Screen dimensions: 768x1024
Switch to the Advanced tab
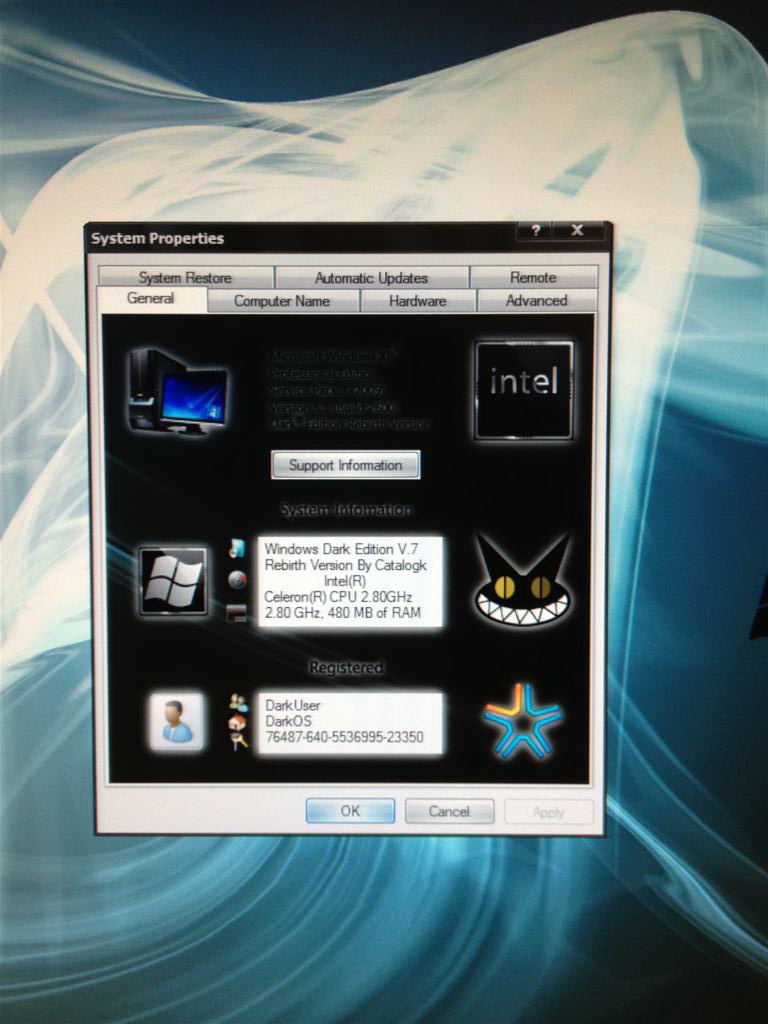tap(536, 300)
